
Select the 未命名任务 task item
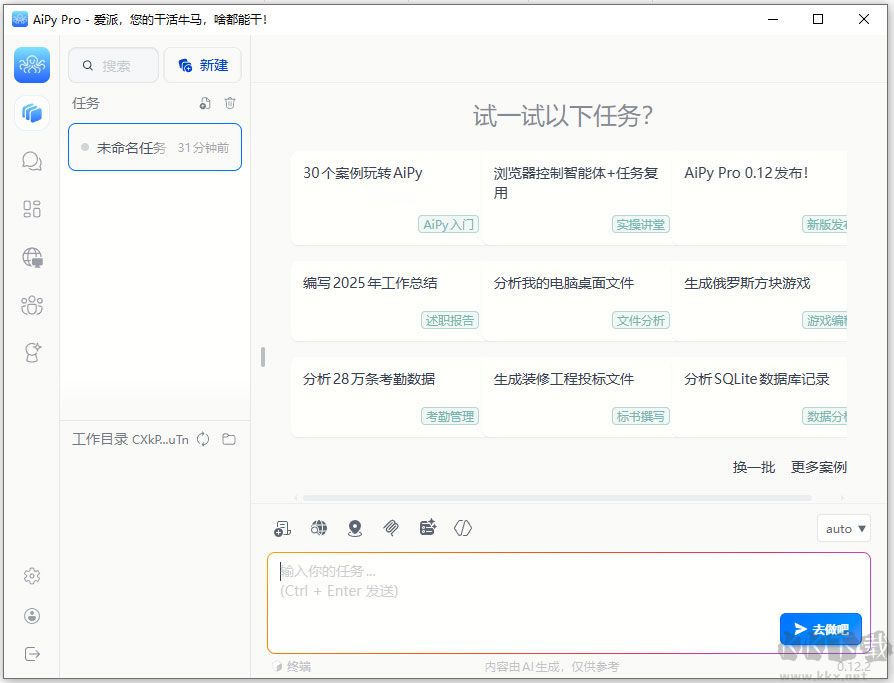(155, 147)
